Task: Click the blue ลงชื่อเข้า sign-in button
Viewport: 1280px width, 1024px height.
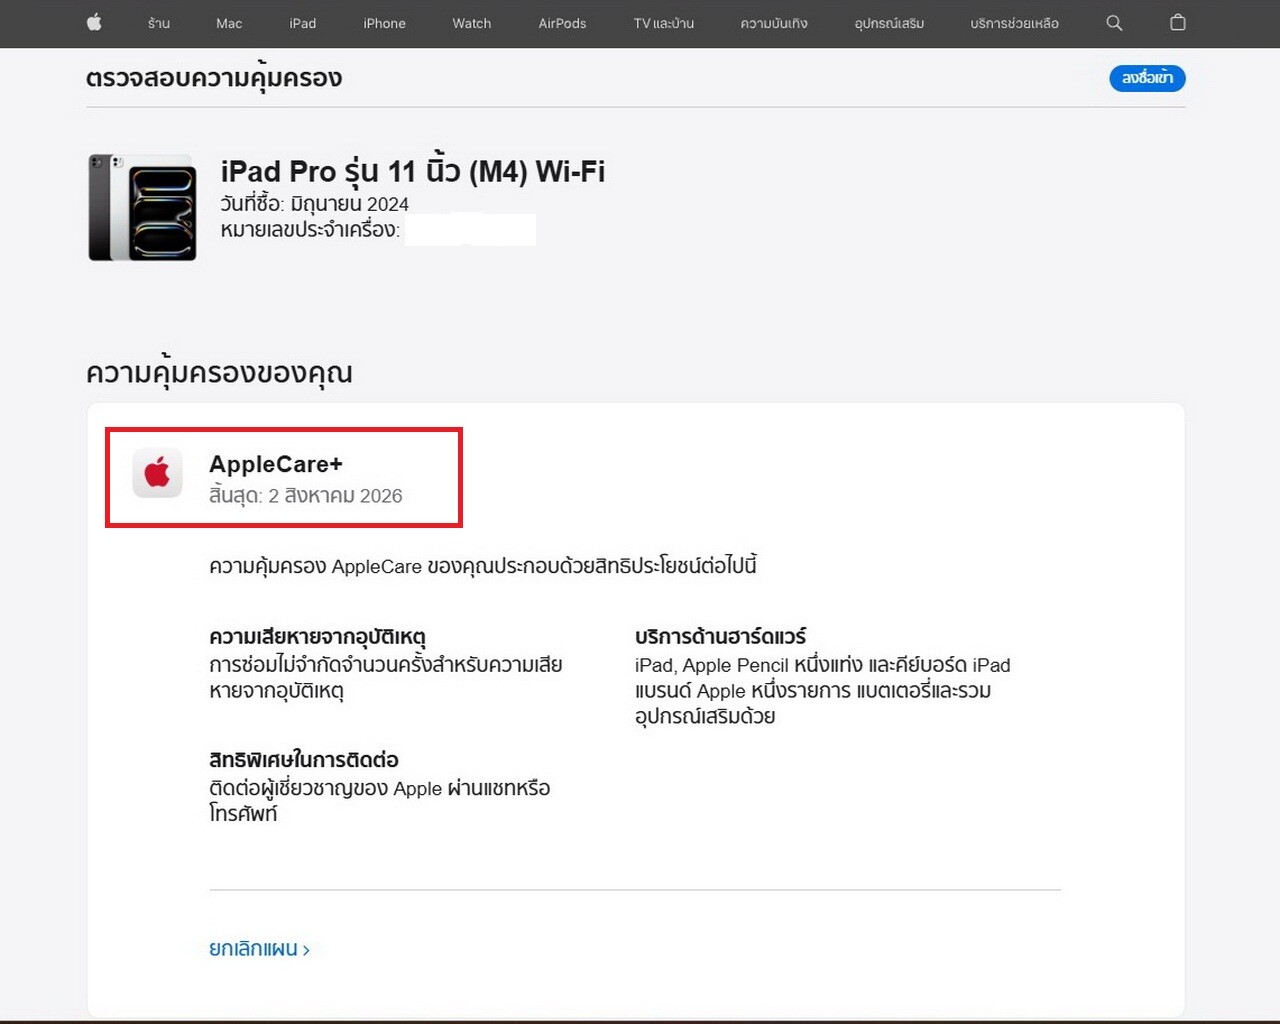Action: coord(1147,78)
